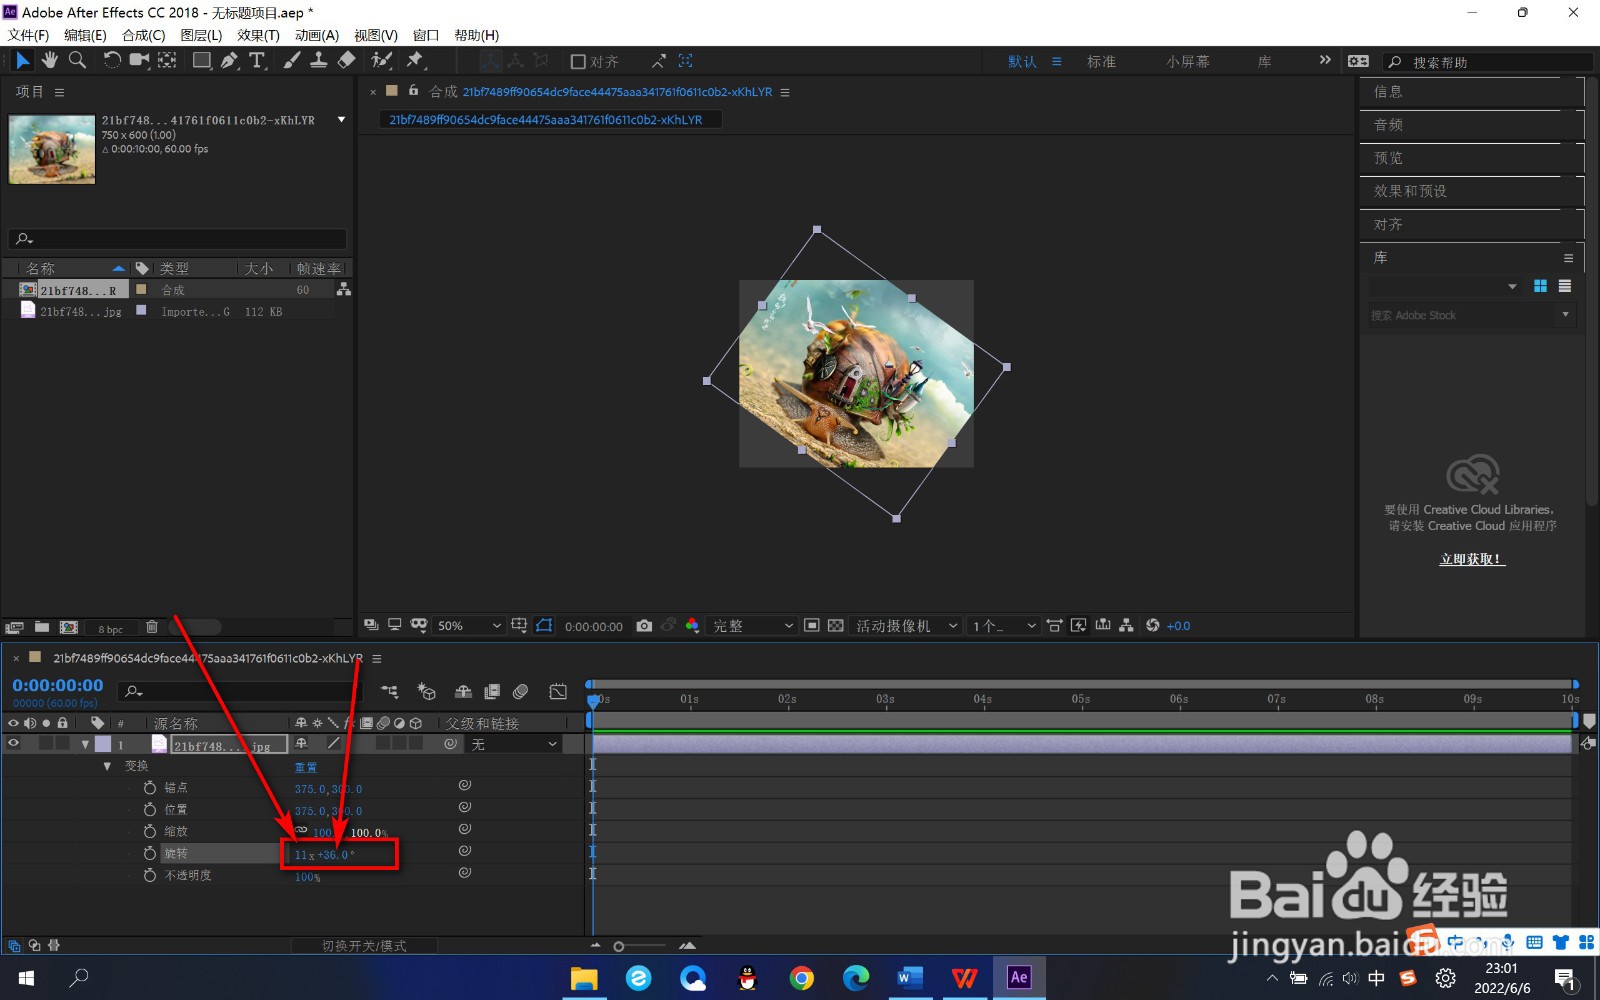The width and height of the screenshot is (1600, 1000).
Task: Select the Puppet Pin tool
Action: 415,60
